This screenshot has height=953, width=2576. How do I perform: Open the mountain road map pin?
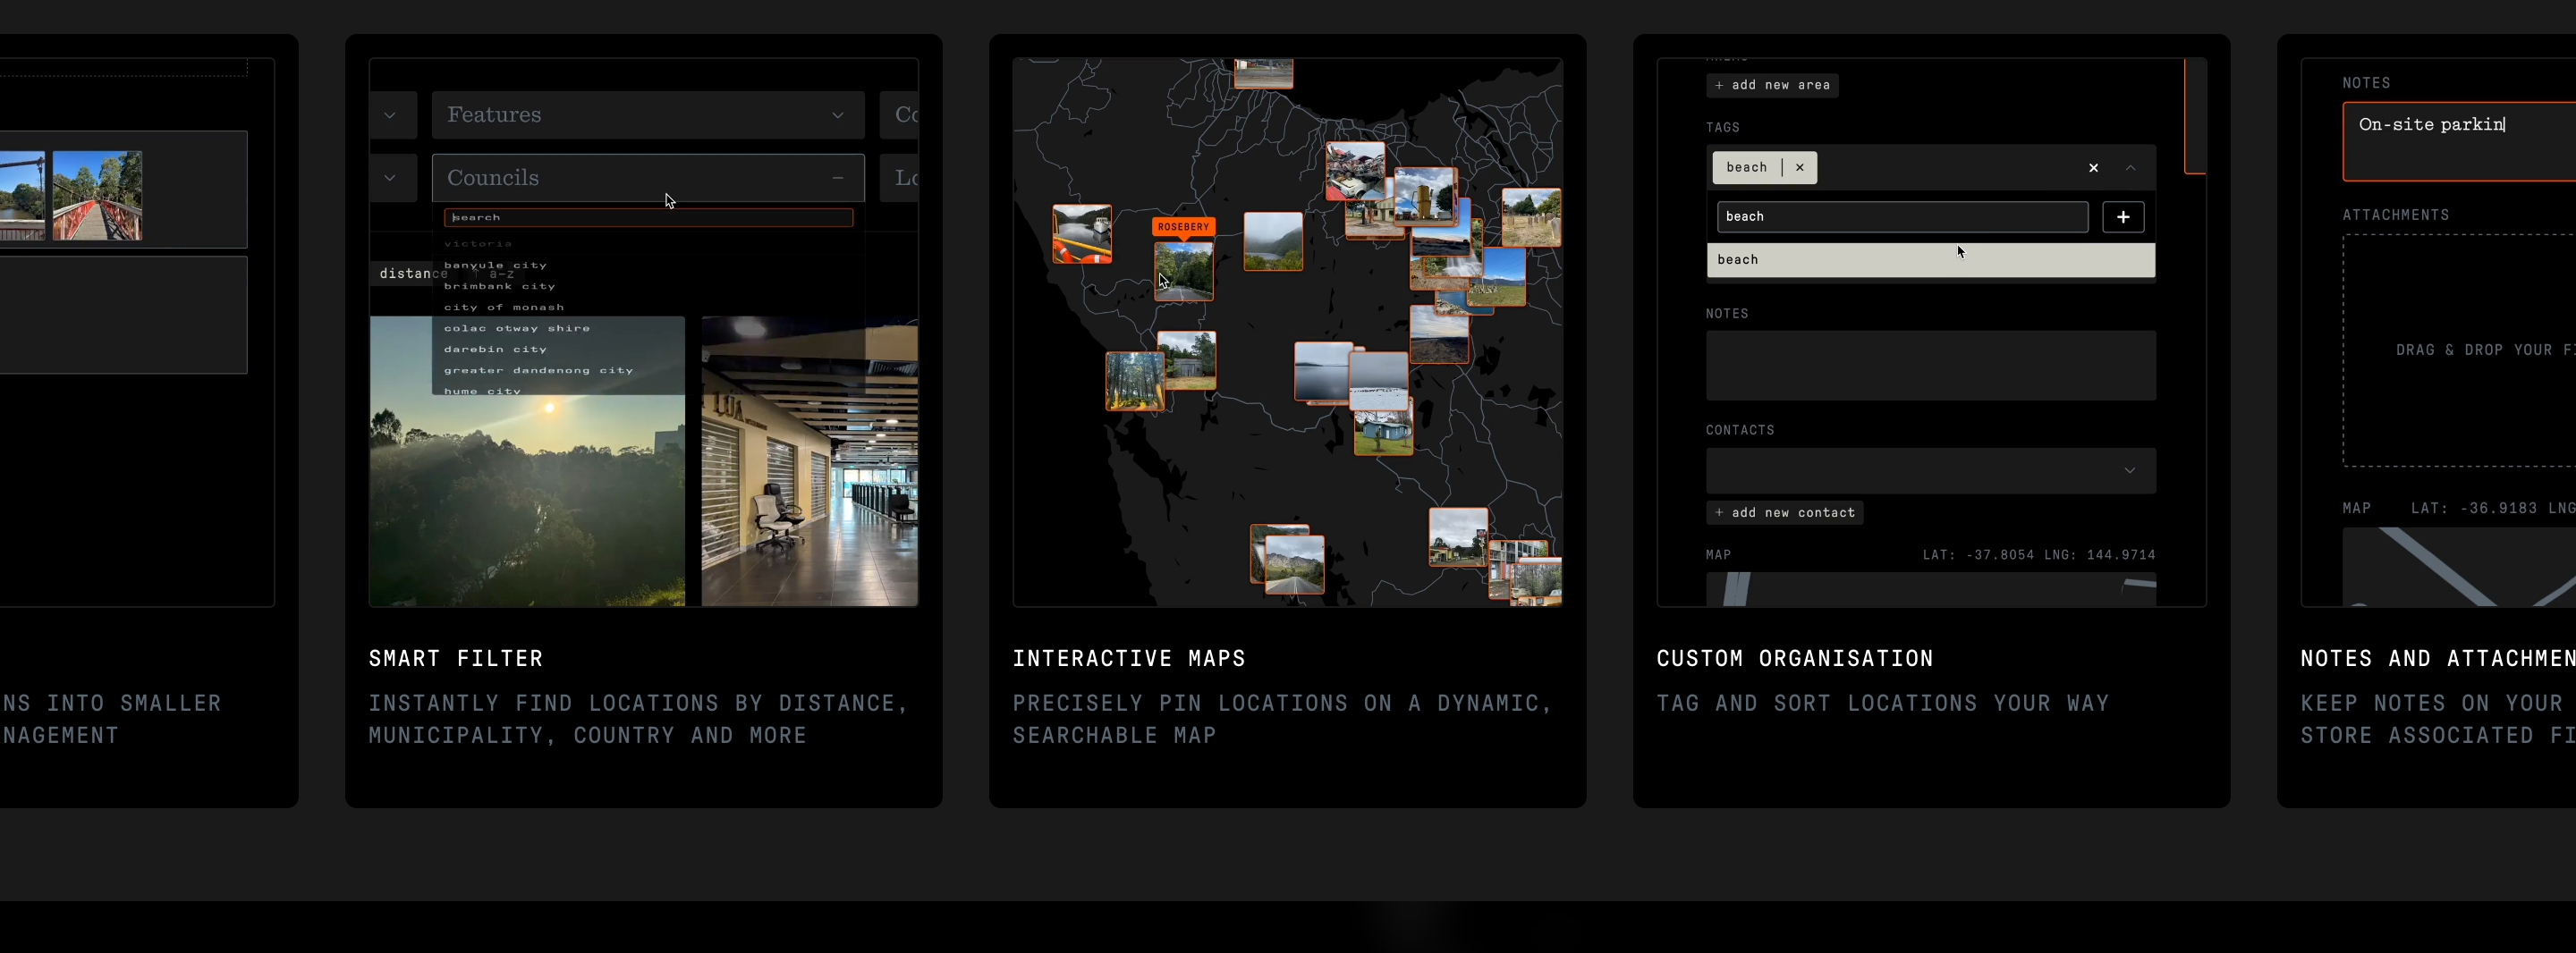click(x=1294, y=565)
